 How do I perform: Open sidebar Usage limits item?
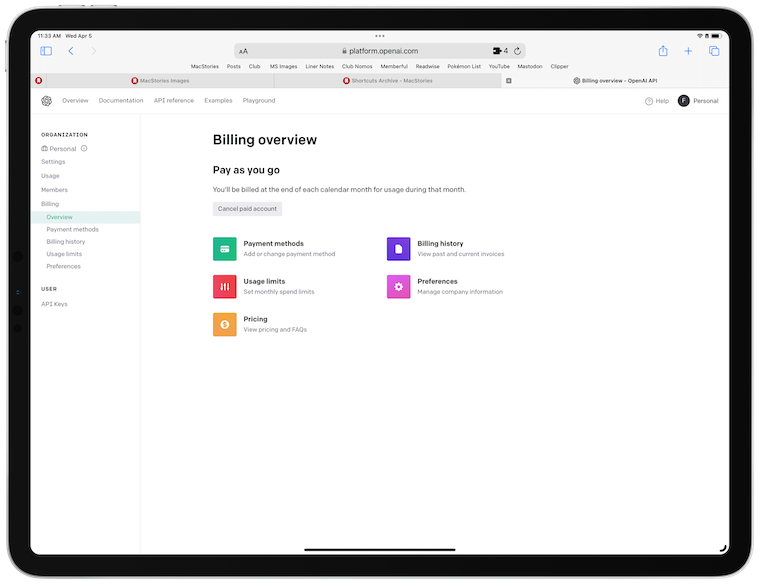[64, 254]
